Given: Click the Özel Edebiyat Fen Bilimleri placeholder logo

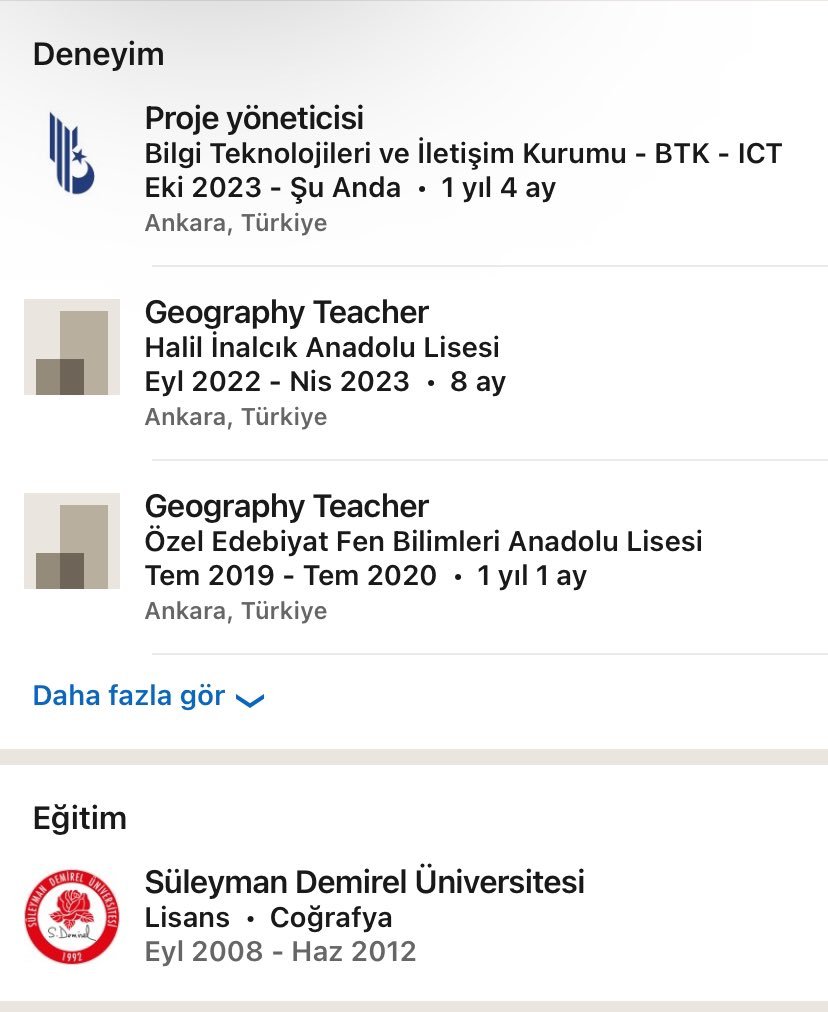Looking at the screenshot, I should coord(71,540).
